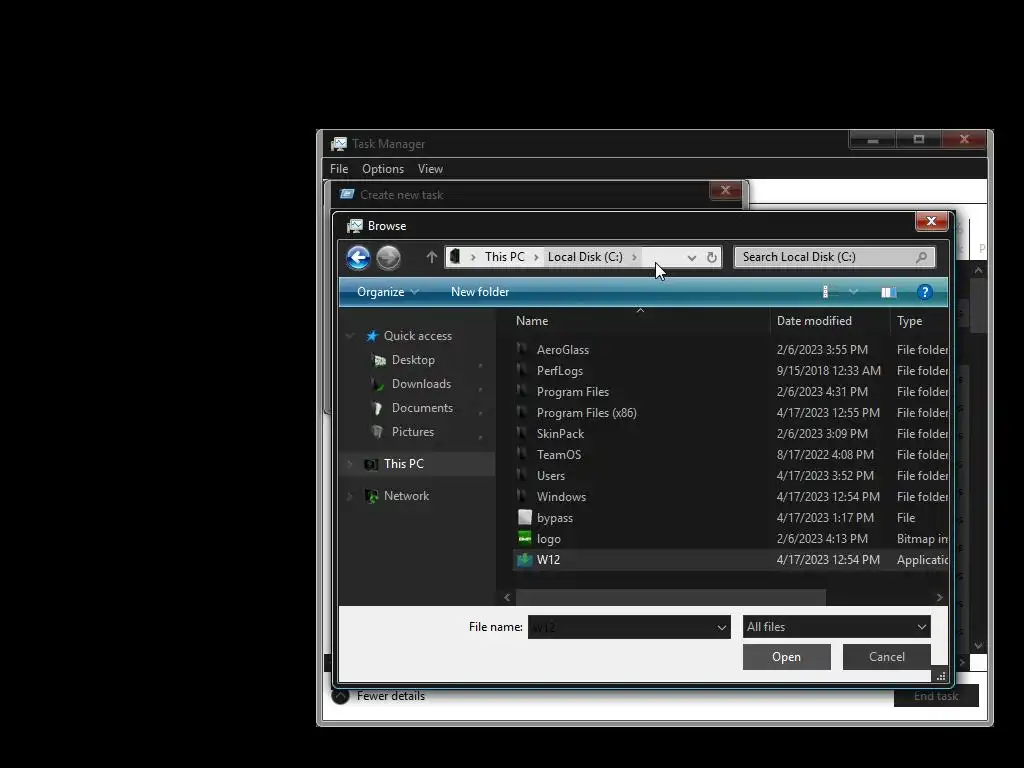Image resolution: width=1024 pixels, height=768 pixels.
Task: Select the Users folder
Action: (x=731, y=476)
